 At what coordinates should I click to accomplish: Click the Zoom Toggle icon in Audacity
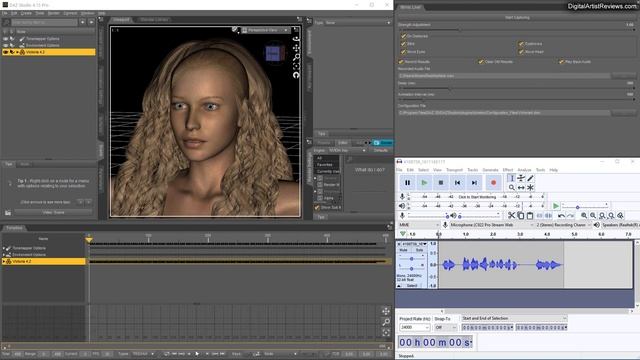[620, 216]
